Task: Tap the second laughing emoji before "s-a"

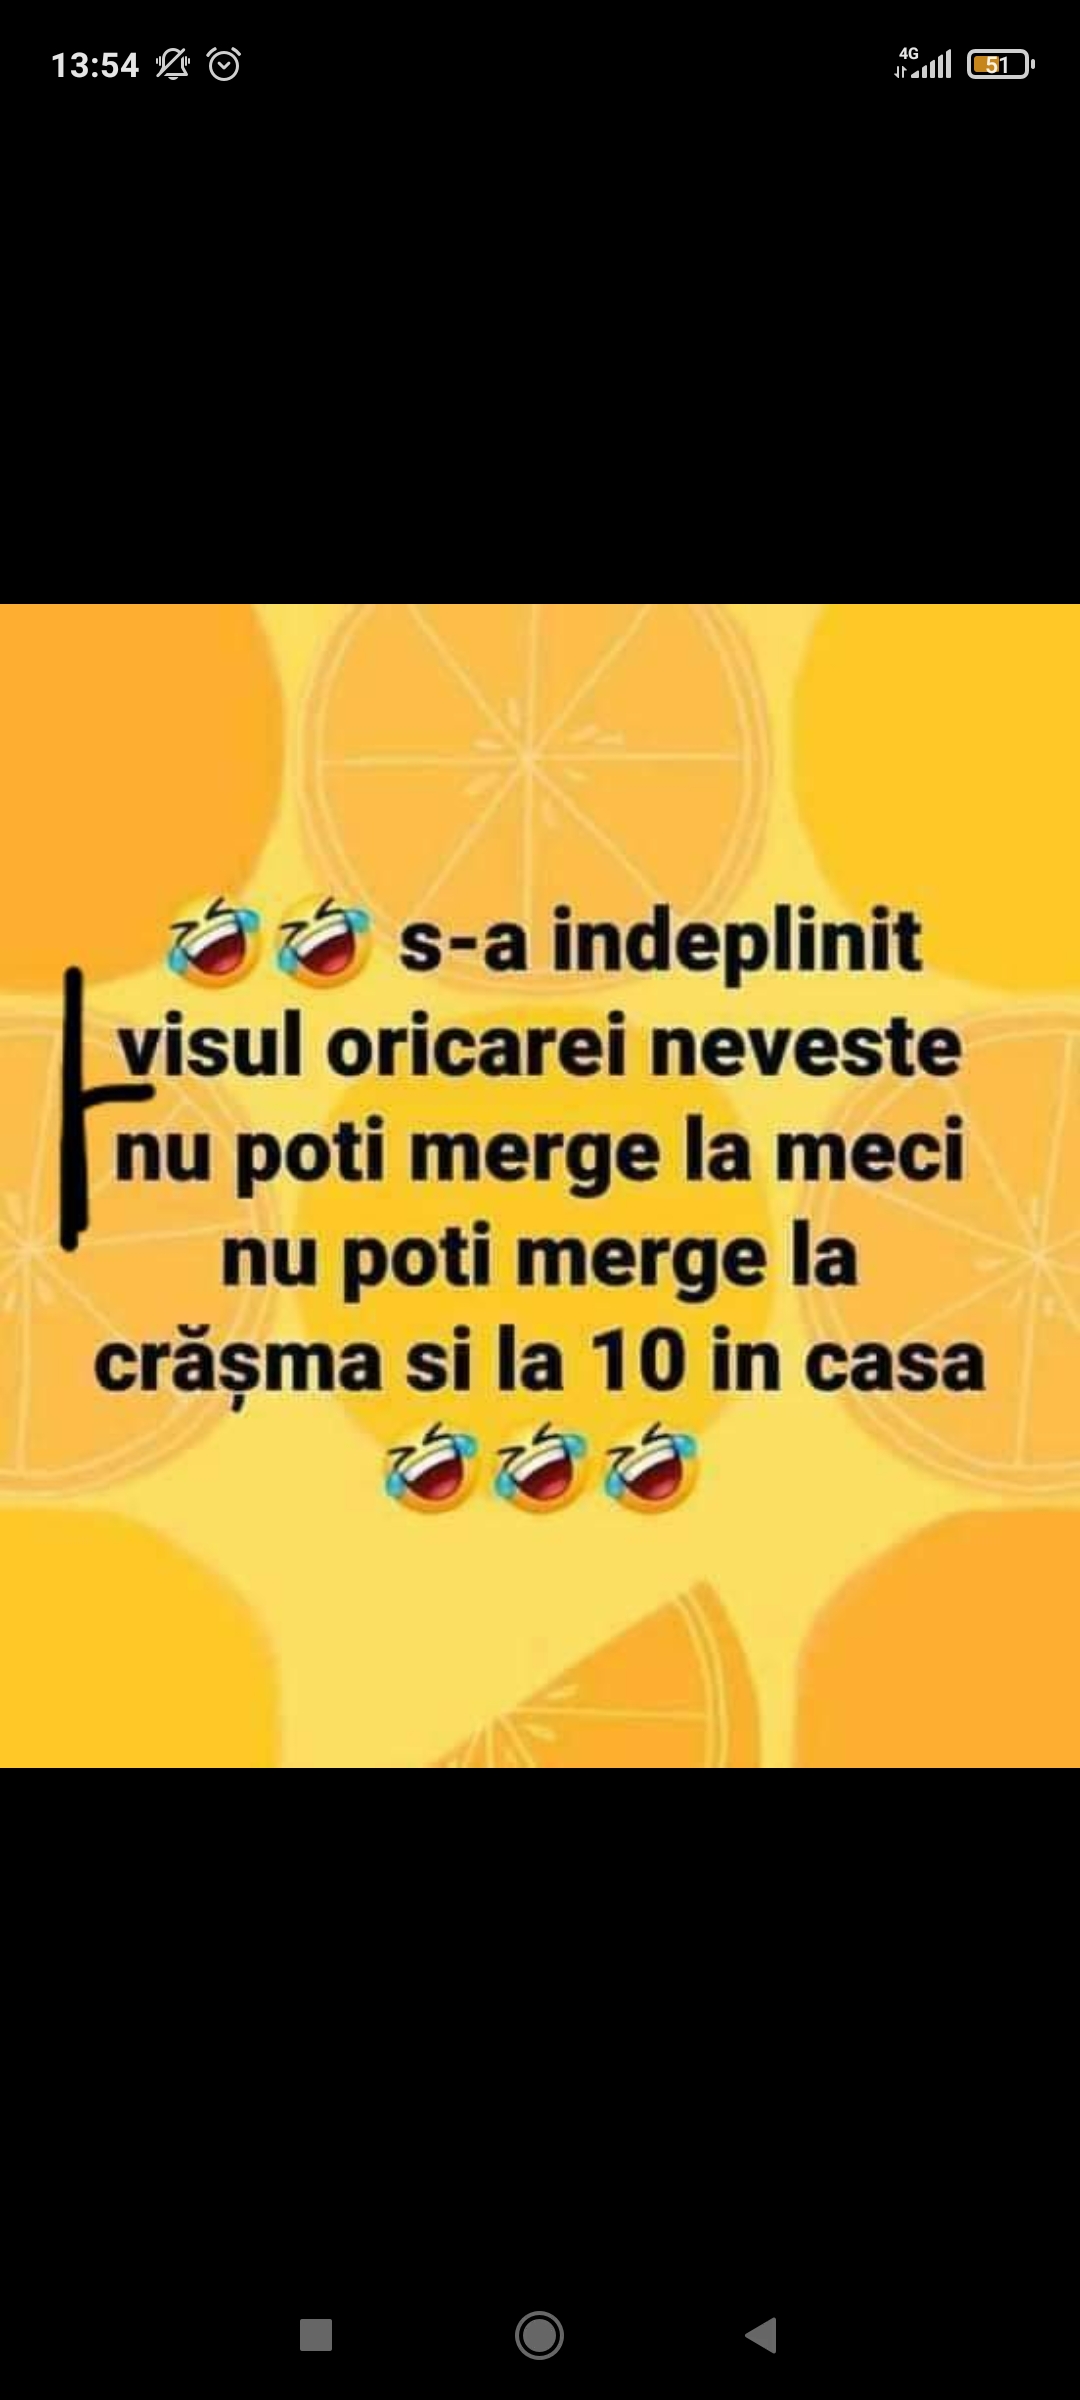Action: [322, 939]
